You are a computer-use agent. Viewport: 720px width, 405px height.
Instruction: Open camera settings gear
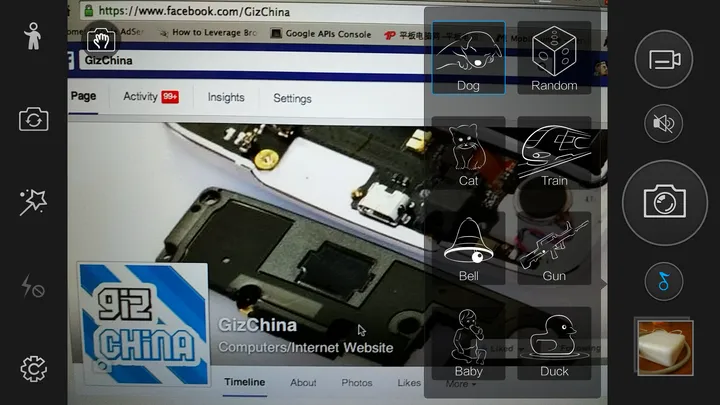[33, 369]
